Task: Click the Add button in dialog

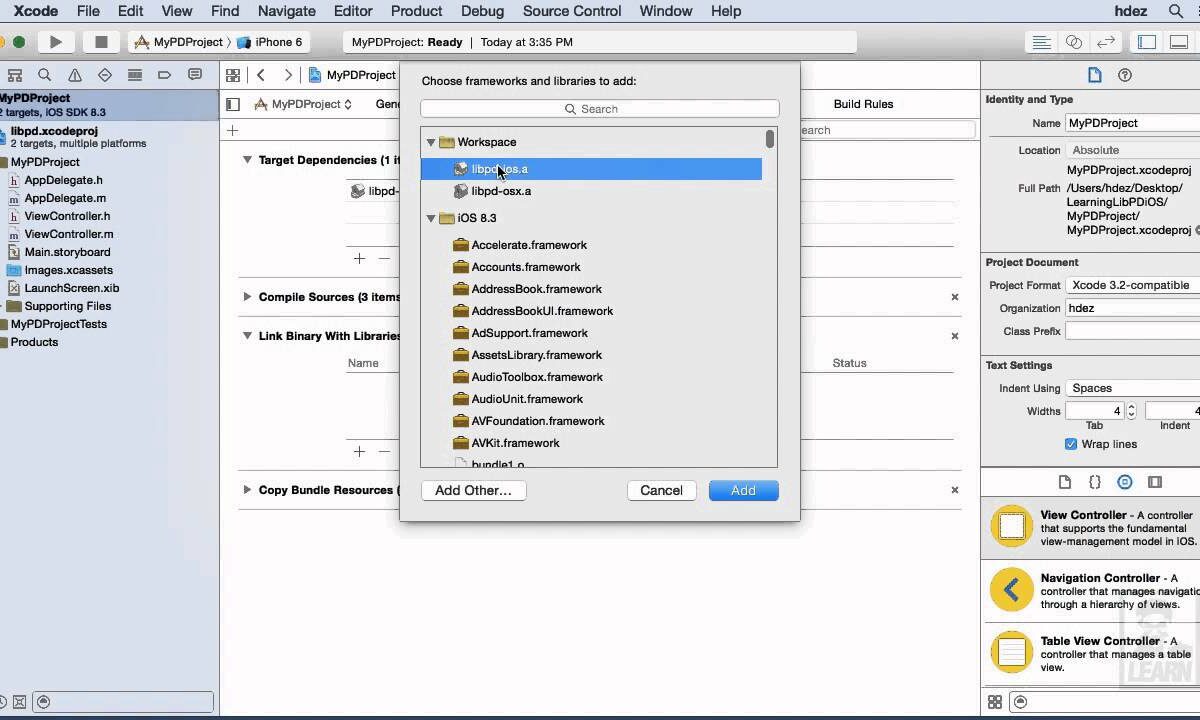Action: [x=743, y=490]
